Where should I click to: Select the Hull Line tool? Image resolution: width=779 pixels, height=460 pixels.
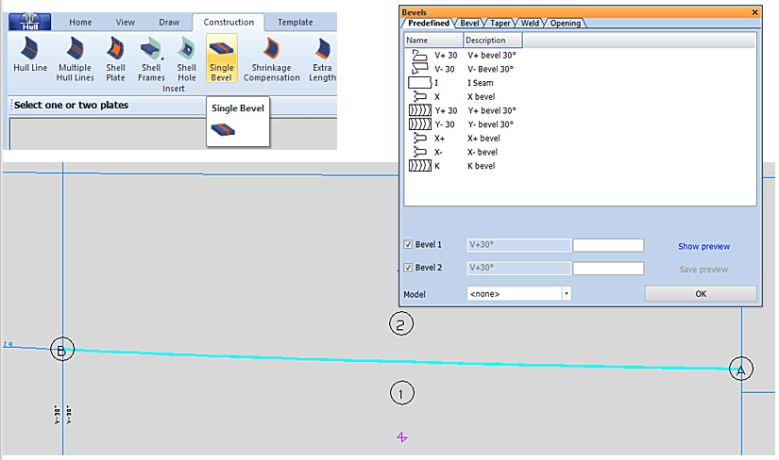click(x=31, y=58)
